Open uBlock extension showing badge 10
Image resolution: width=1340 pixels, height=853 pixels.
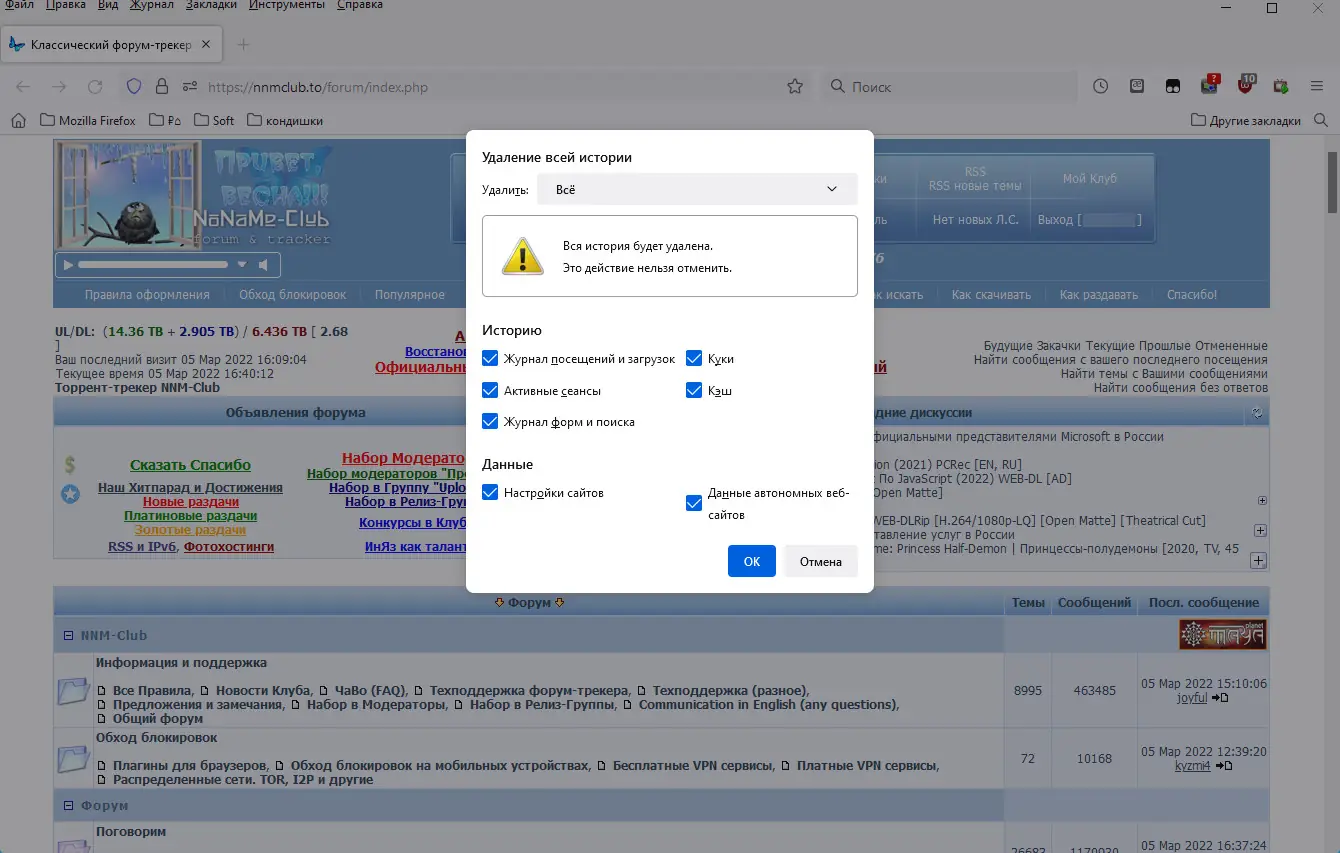(x=1246, y=86)
